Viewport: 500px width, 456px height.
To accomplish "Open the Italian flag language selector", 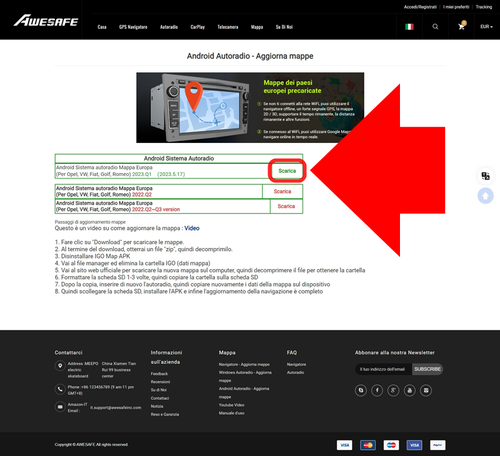I will (x=409, y=27).
